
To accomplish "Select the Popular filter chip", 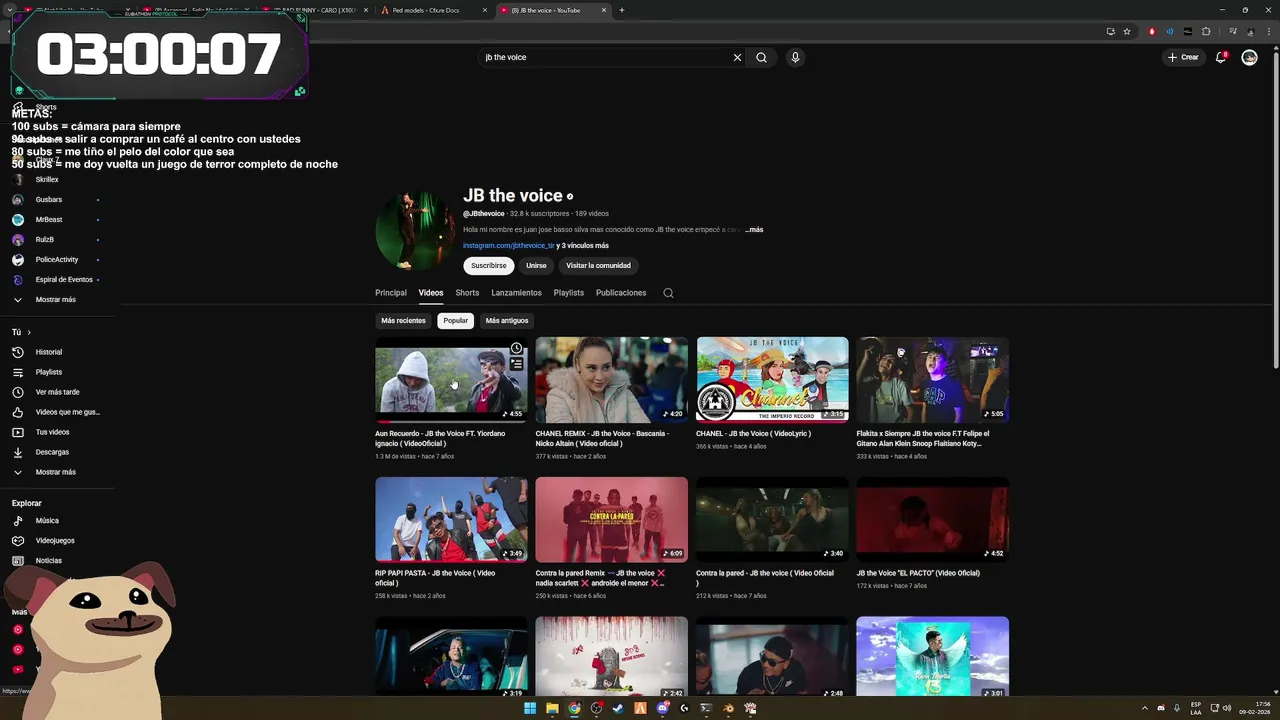I will 456,321.
